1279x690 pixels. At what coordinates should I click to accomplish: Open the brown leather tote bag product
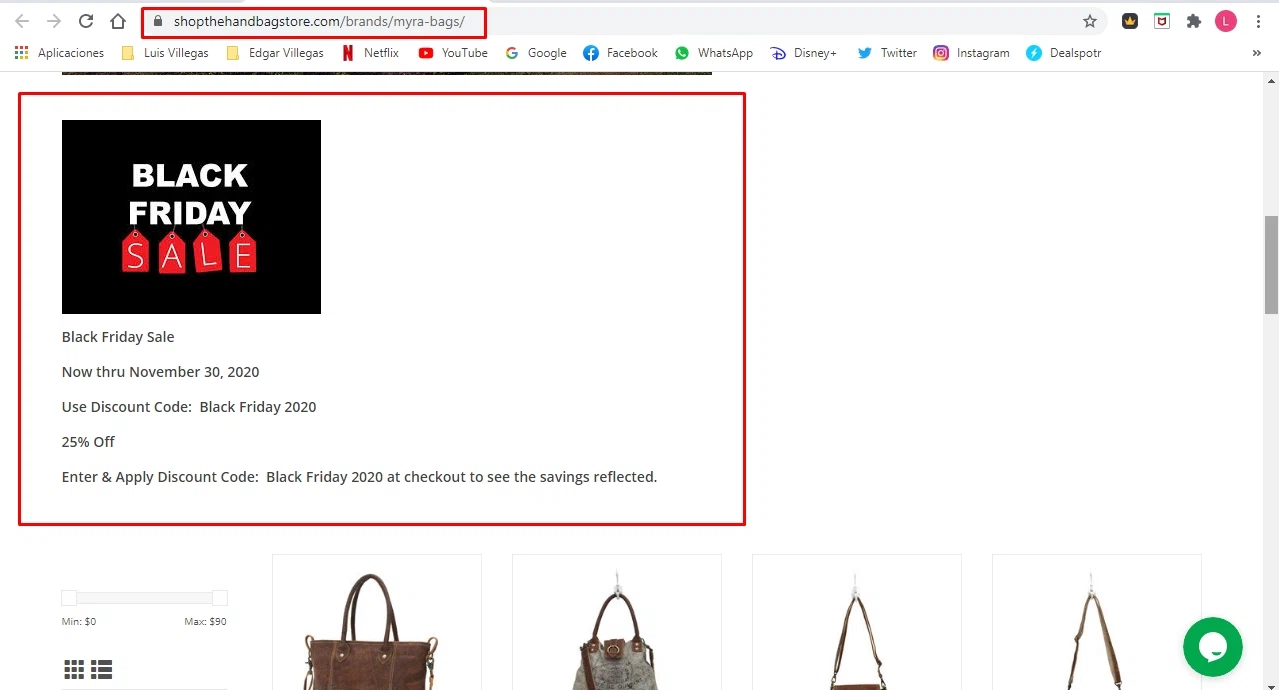coord(377,622)
